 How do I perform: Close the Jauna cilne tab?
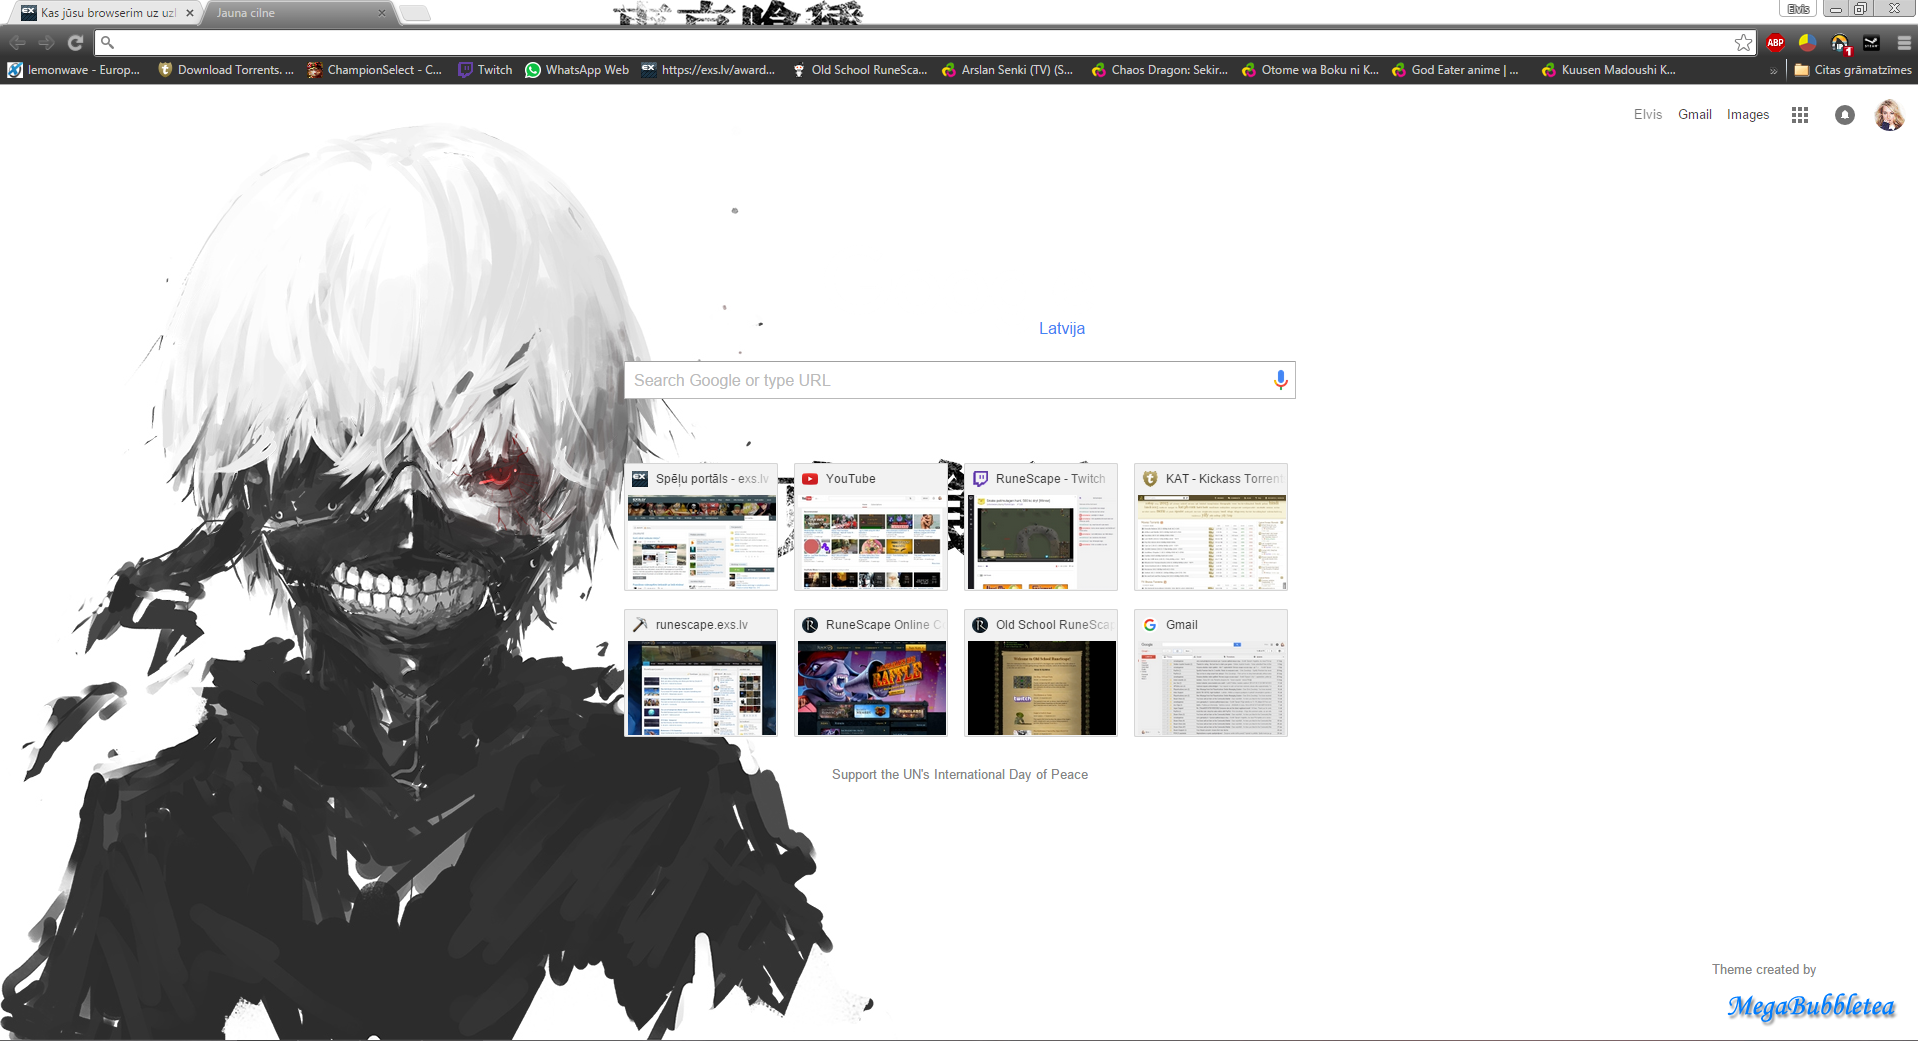(382, 13)
